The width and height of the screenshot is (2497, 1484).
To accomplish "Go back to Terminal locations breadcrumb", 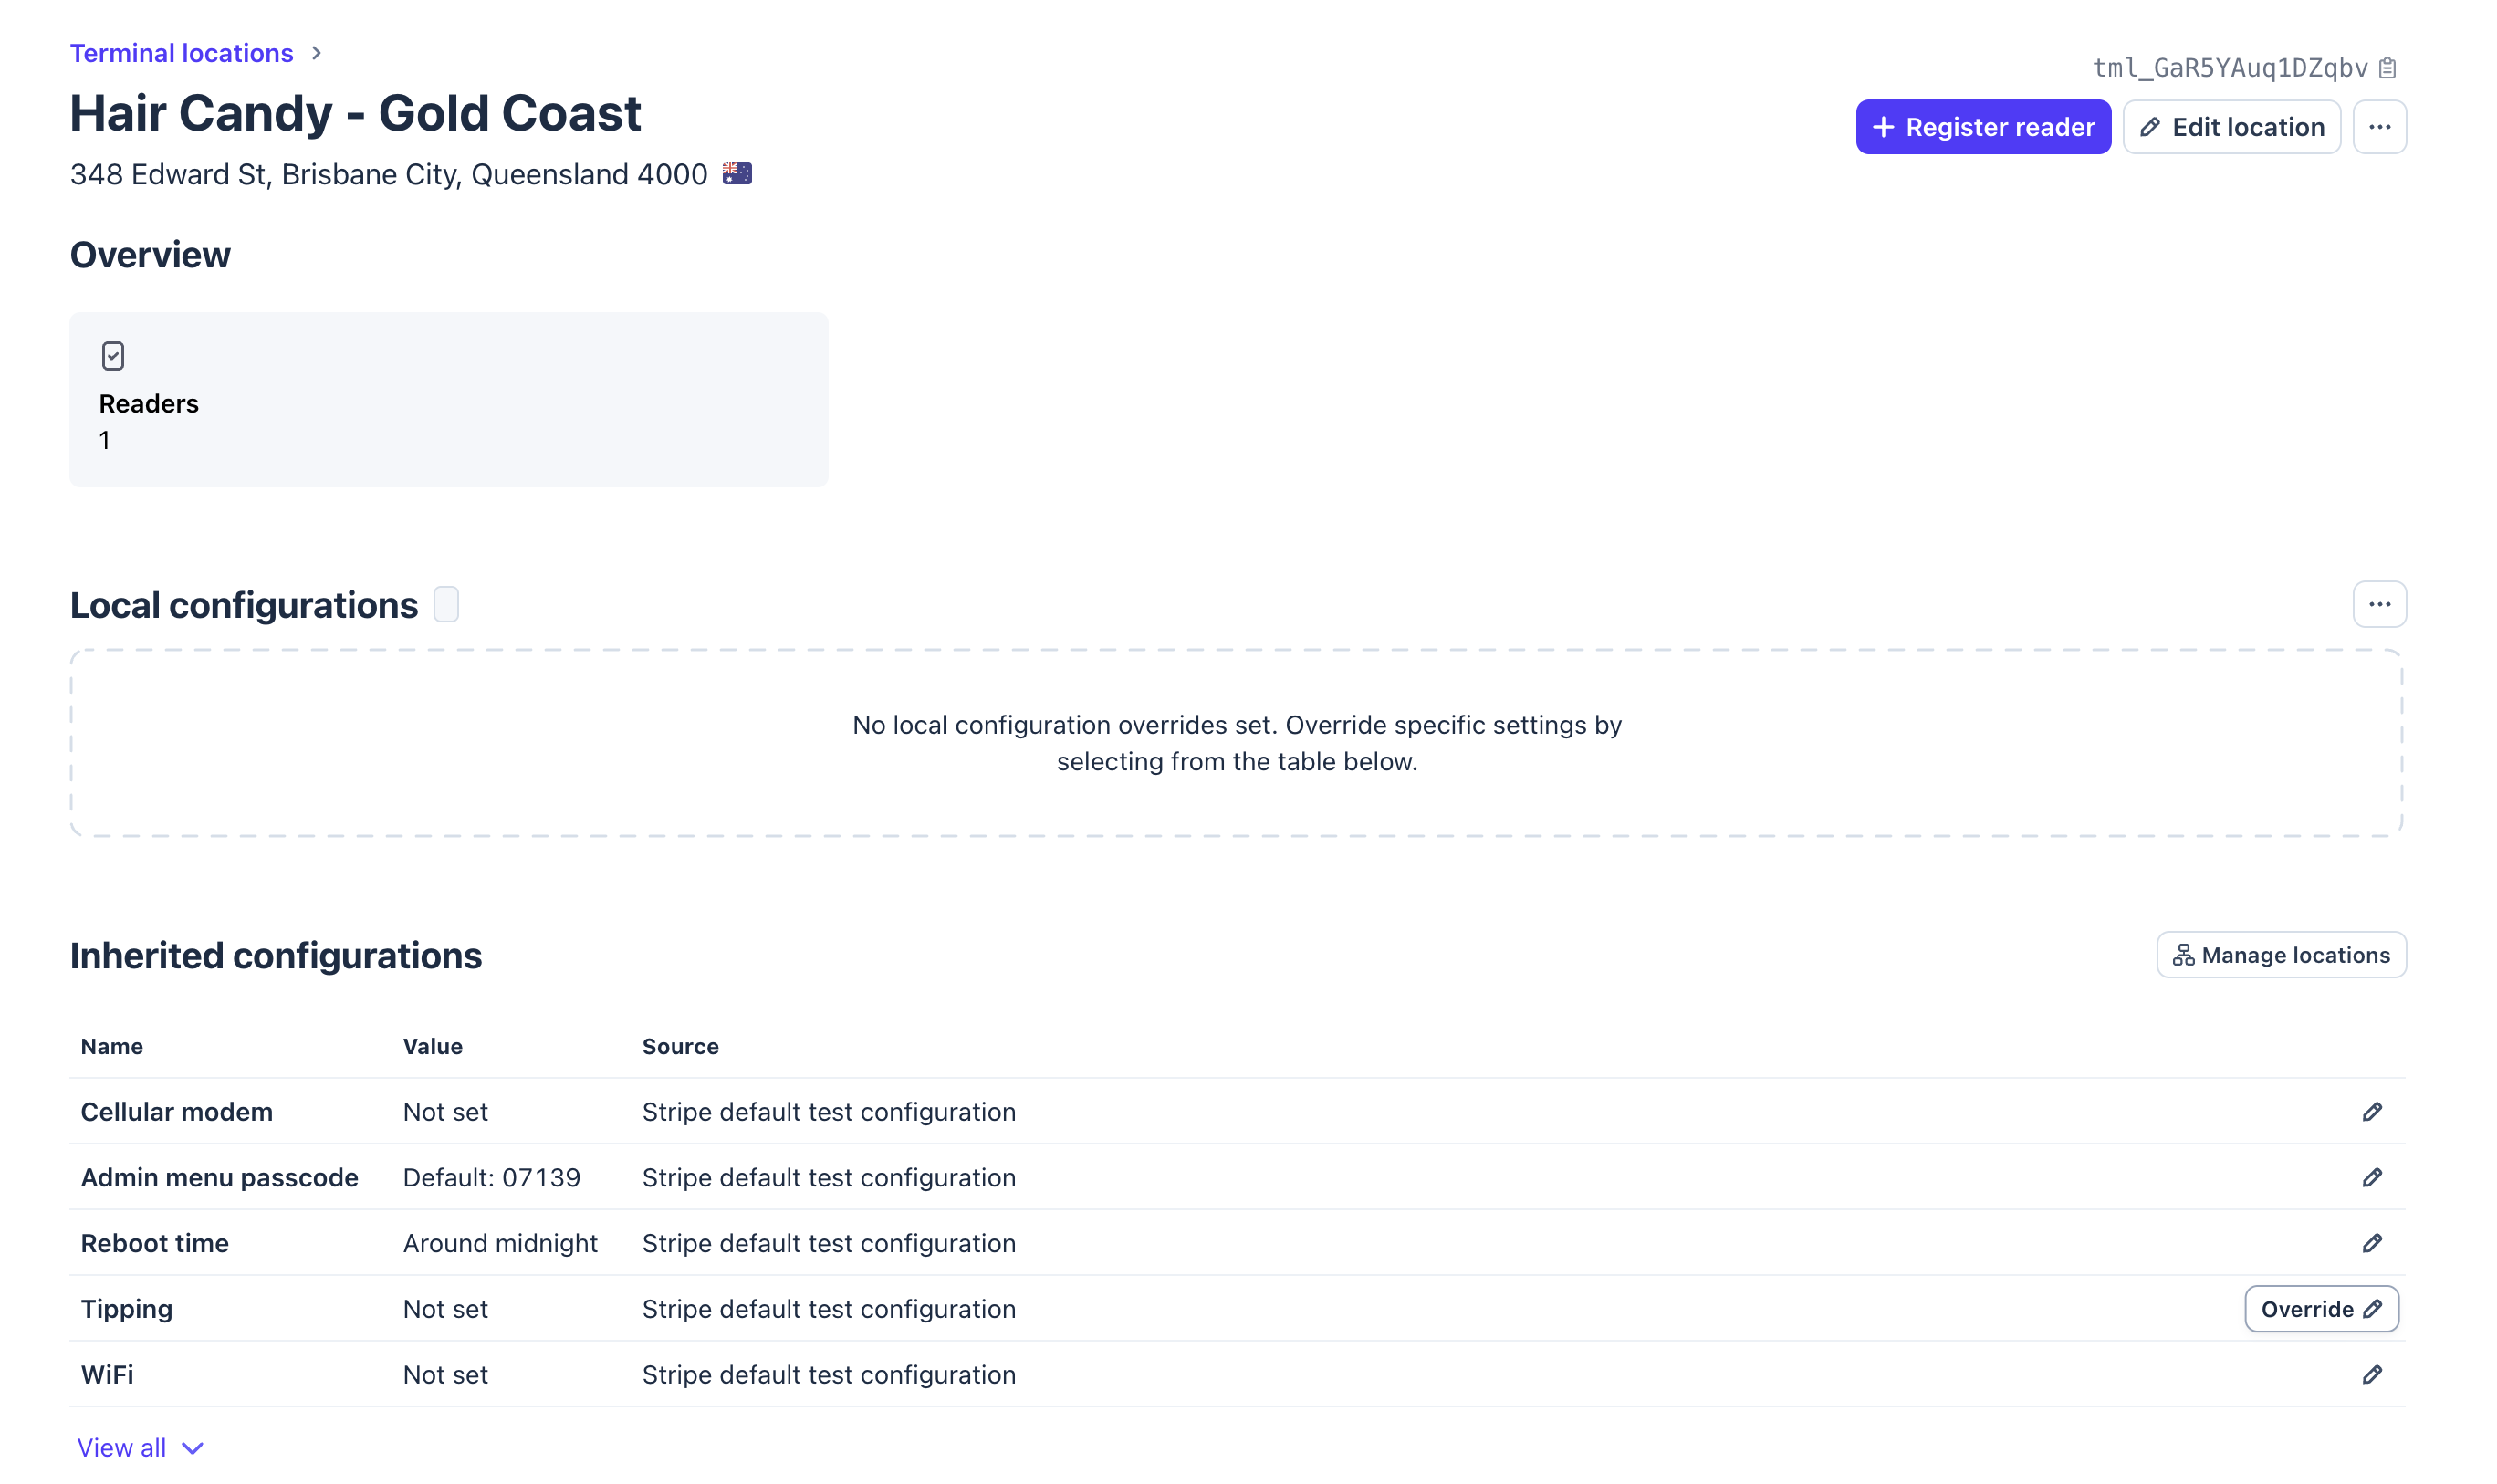I will (181, 53).
